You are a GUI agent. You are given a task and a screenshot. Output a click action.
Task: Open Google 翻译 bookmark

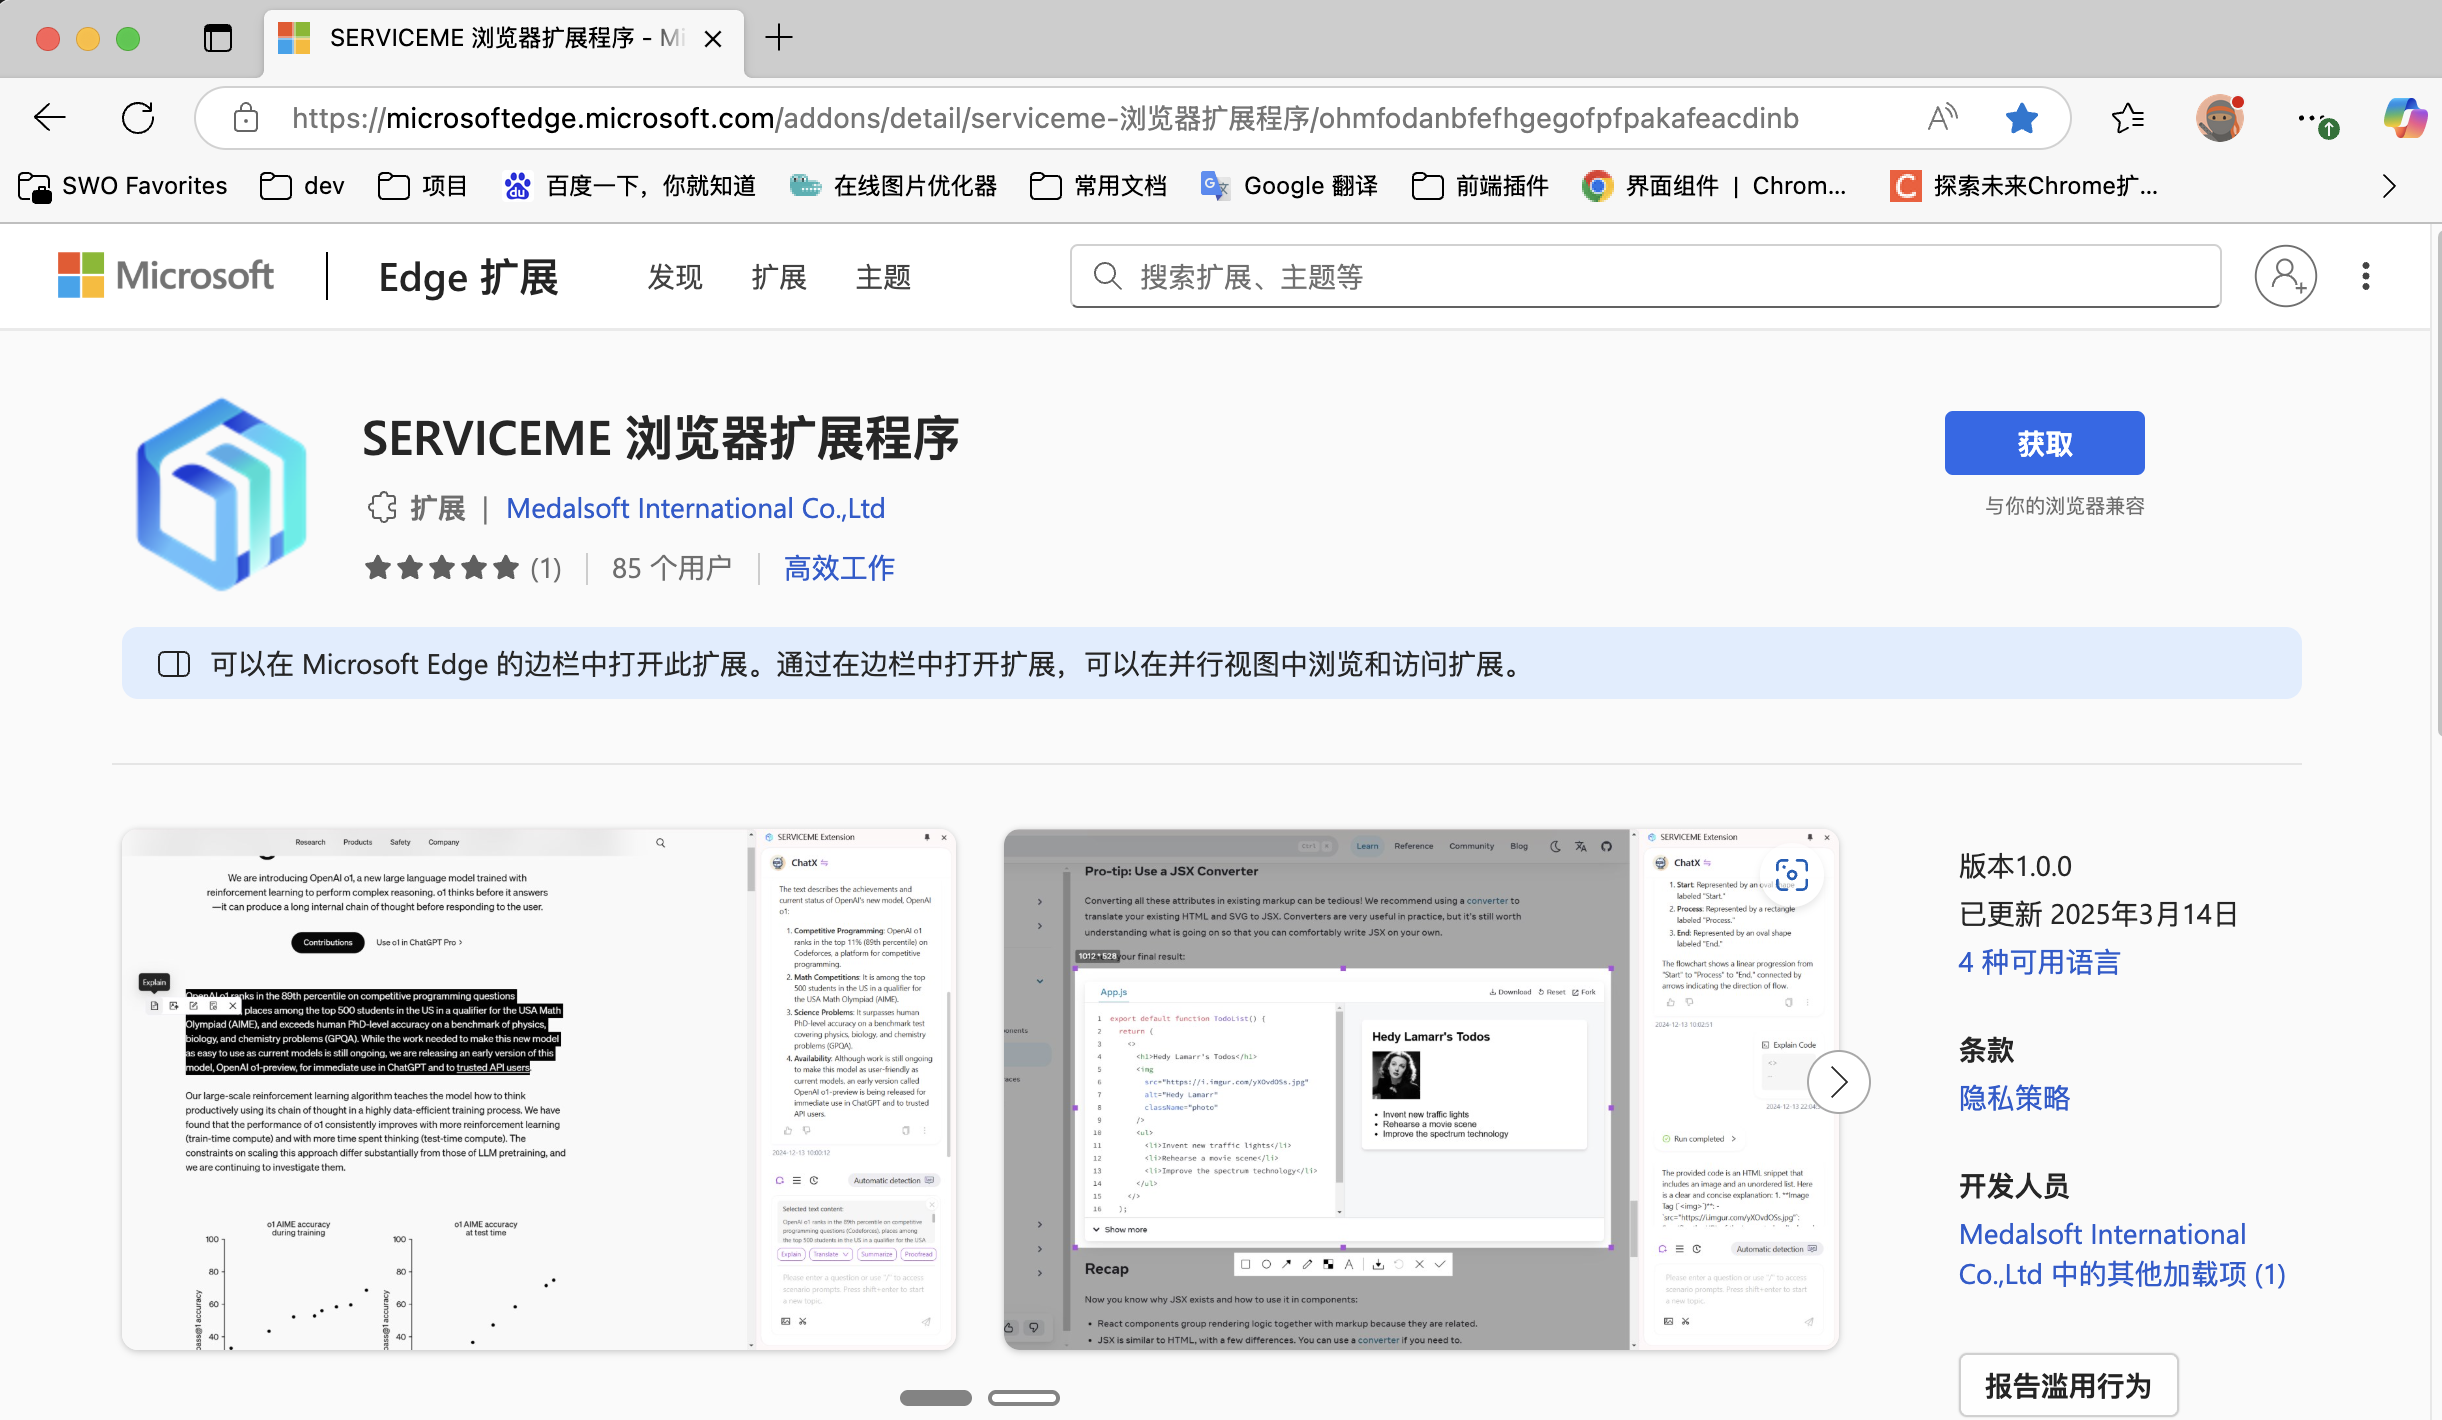[x=1289, y=186]
